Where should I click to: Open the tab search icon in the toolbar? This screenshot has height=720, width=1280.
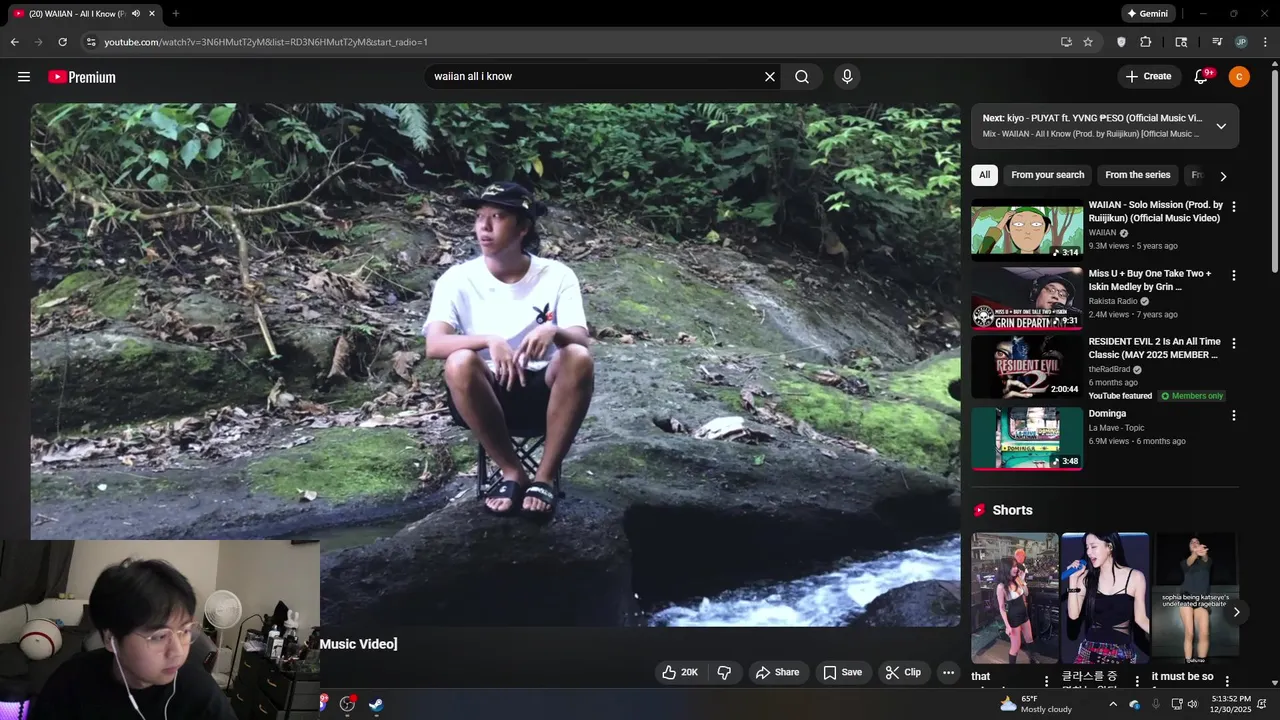[1181, 42]
